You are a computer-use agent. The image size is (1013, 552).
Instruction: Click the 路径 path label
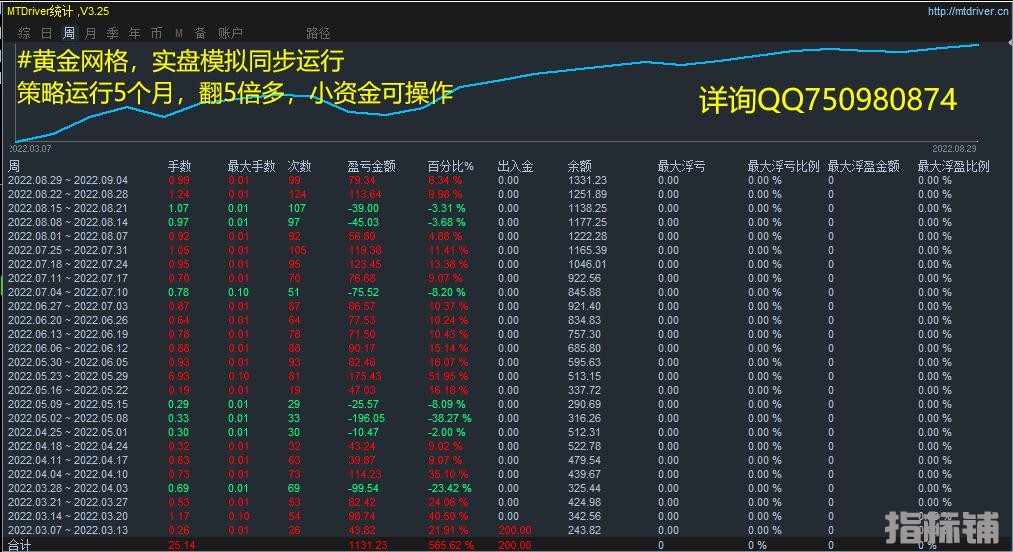(x=318, y=33)
